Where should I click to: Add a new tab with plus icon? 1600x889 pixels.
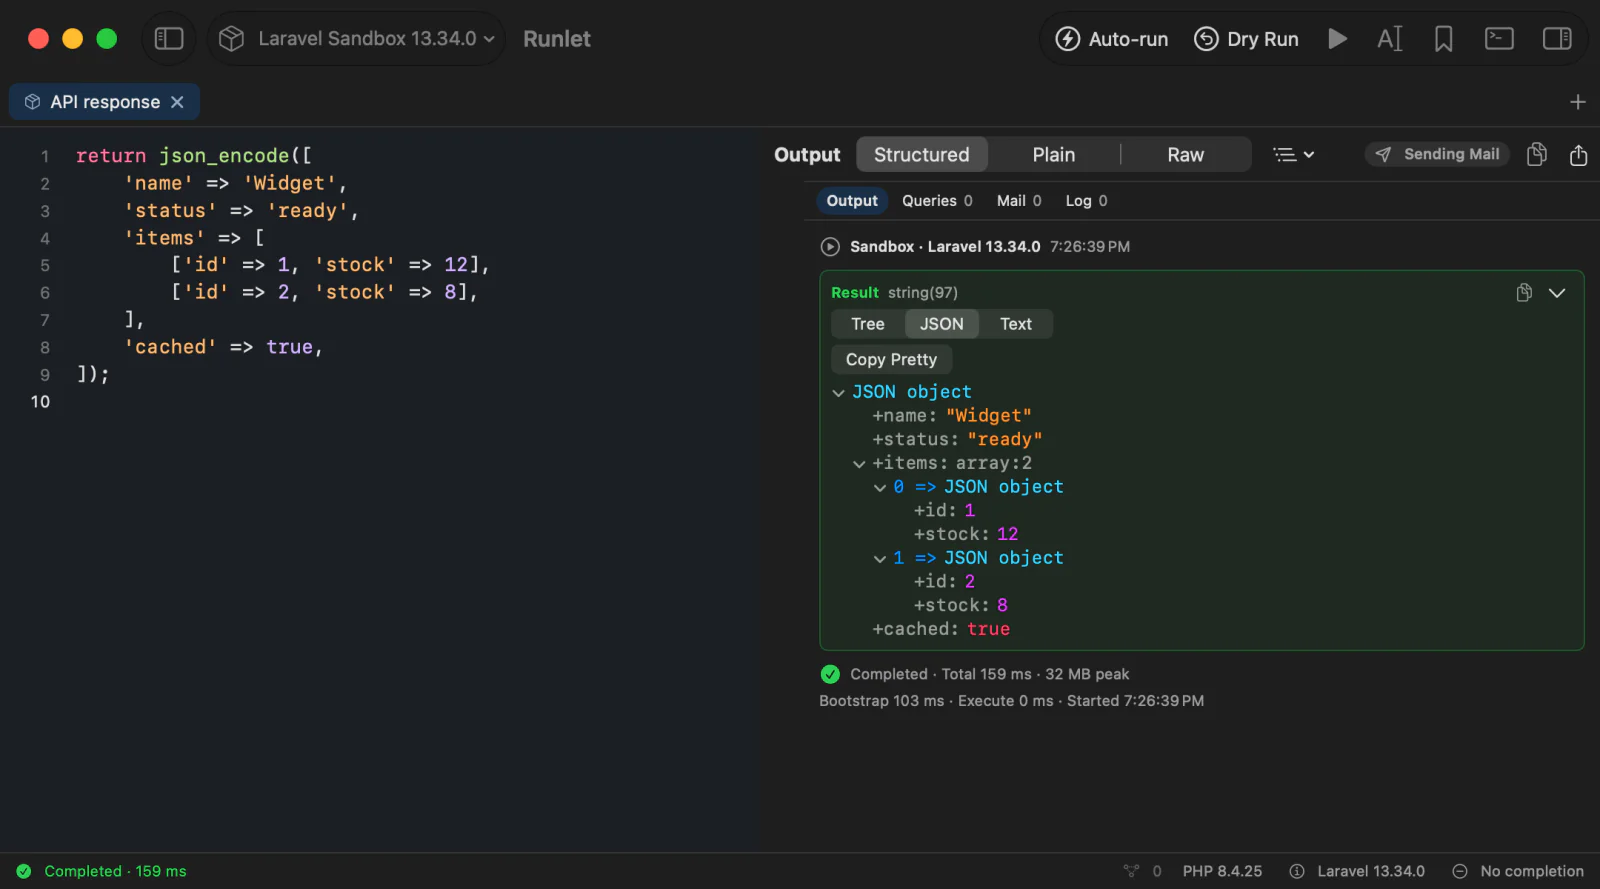click(1578, 102)
